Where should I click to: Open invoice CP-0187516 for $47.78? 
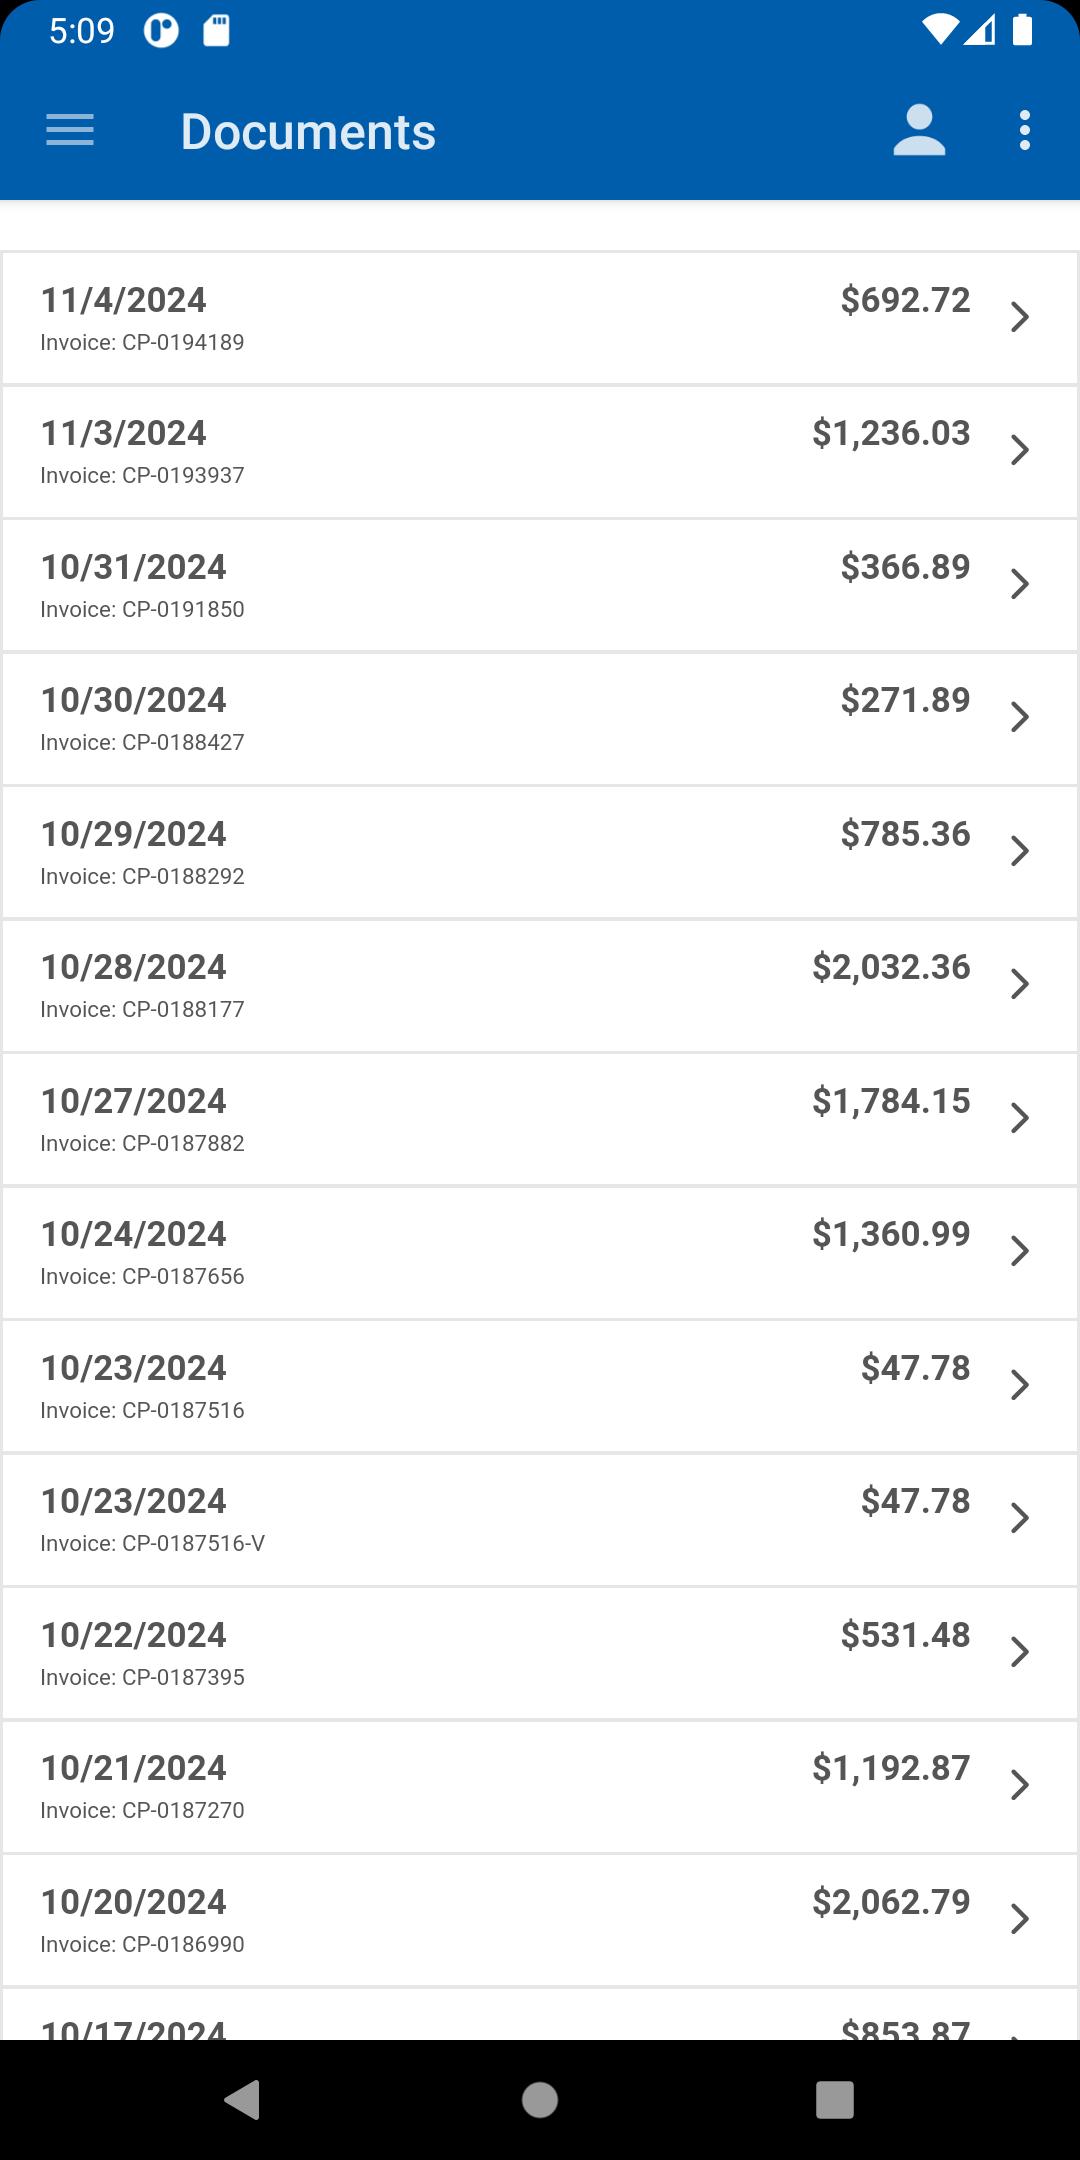point(540,1387)
